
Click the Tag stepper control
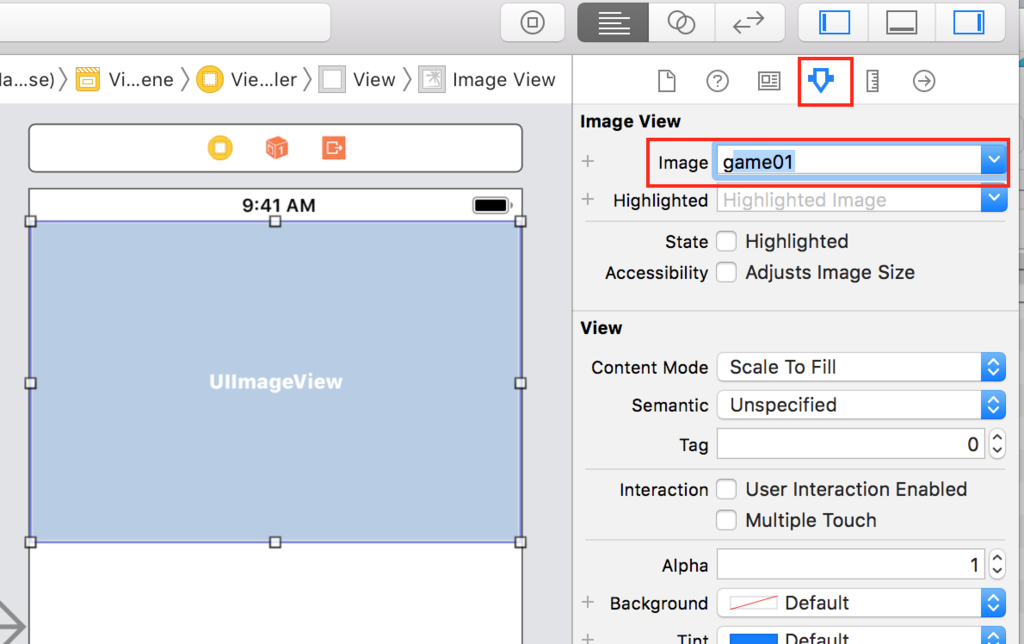pyautogui.click(x=997, y=443)
